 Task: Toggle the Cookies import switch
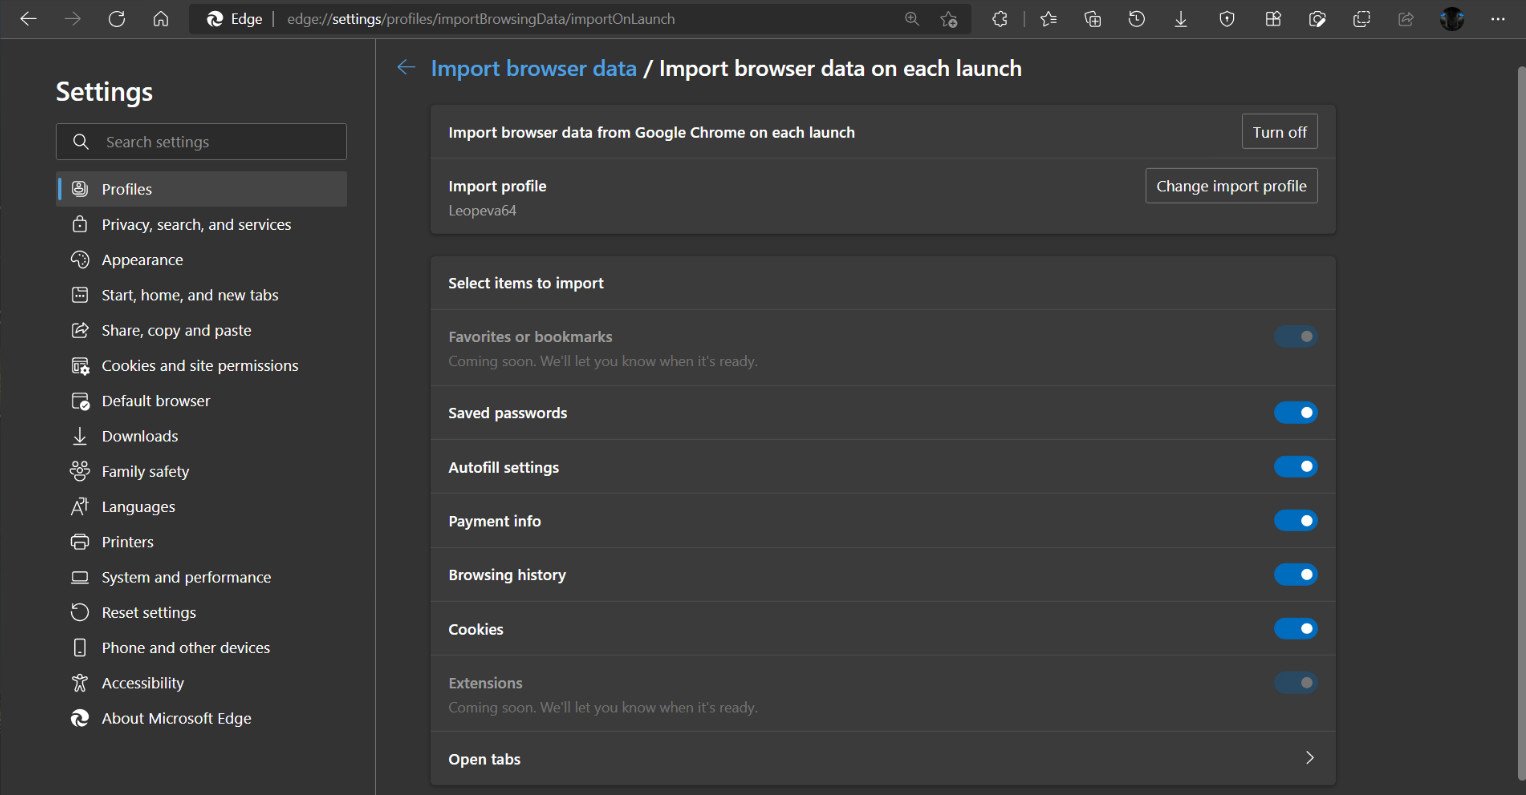click(x=1295, y=629)
